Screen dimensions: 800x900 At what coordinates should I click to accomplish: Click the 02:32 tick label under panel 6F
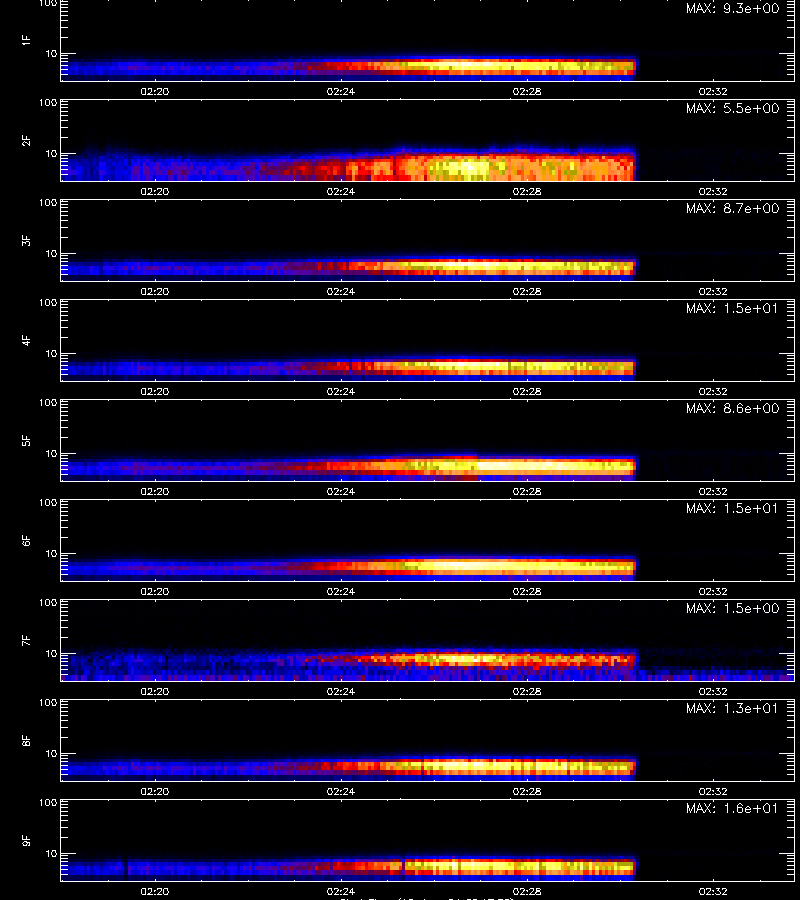click(x=713, y=591)
